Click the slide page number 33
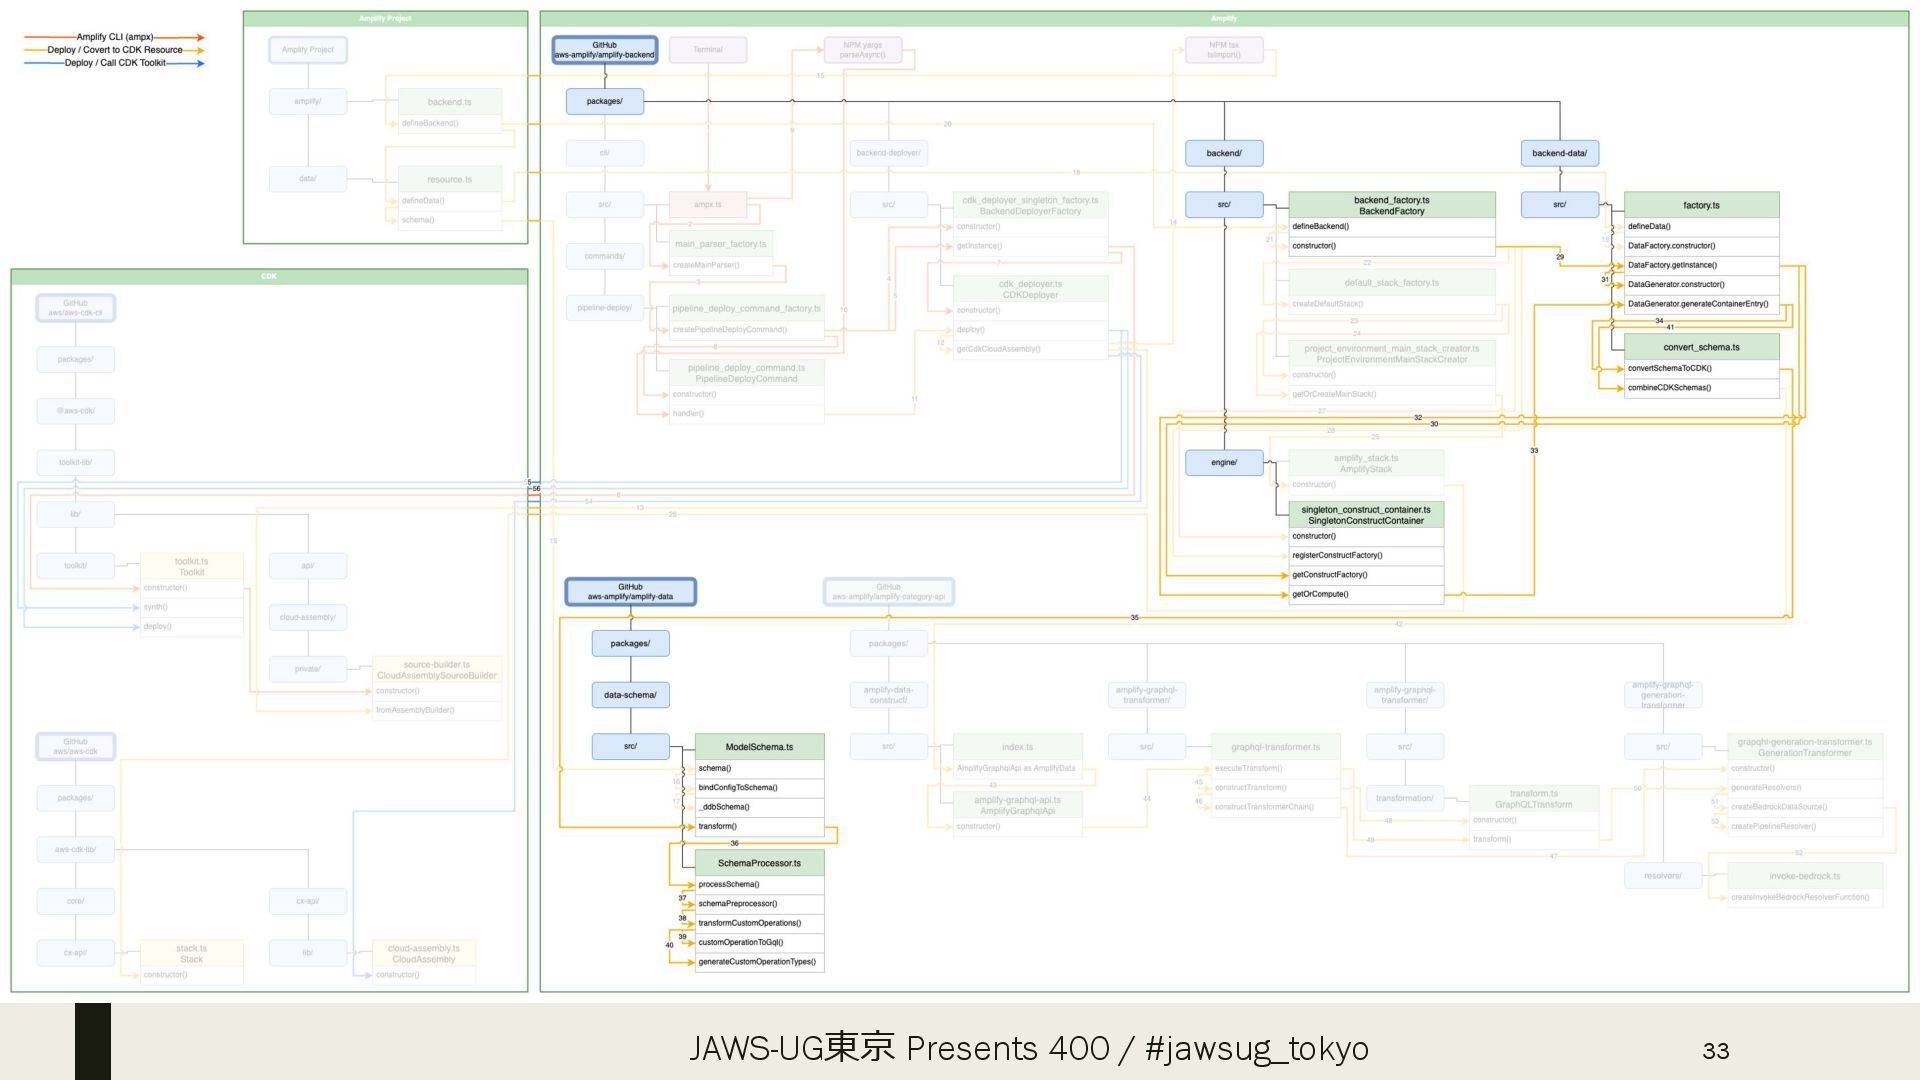The height and width of the screenshot is (1080, 1920). 1715,1051
